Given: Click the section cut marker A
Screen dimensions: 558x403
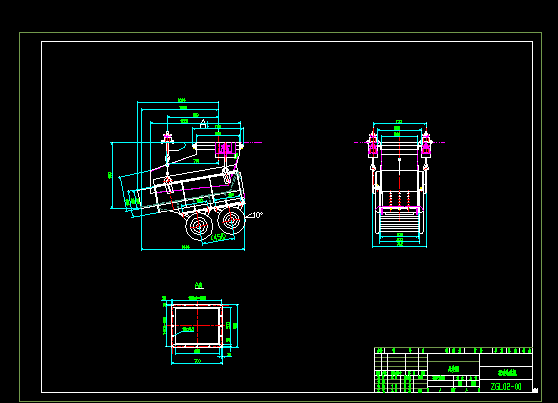Looking at the screenshot, I should (x=203, y=124).
